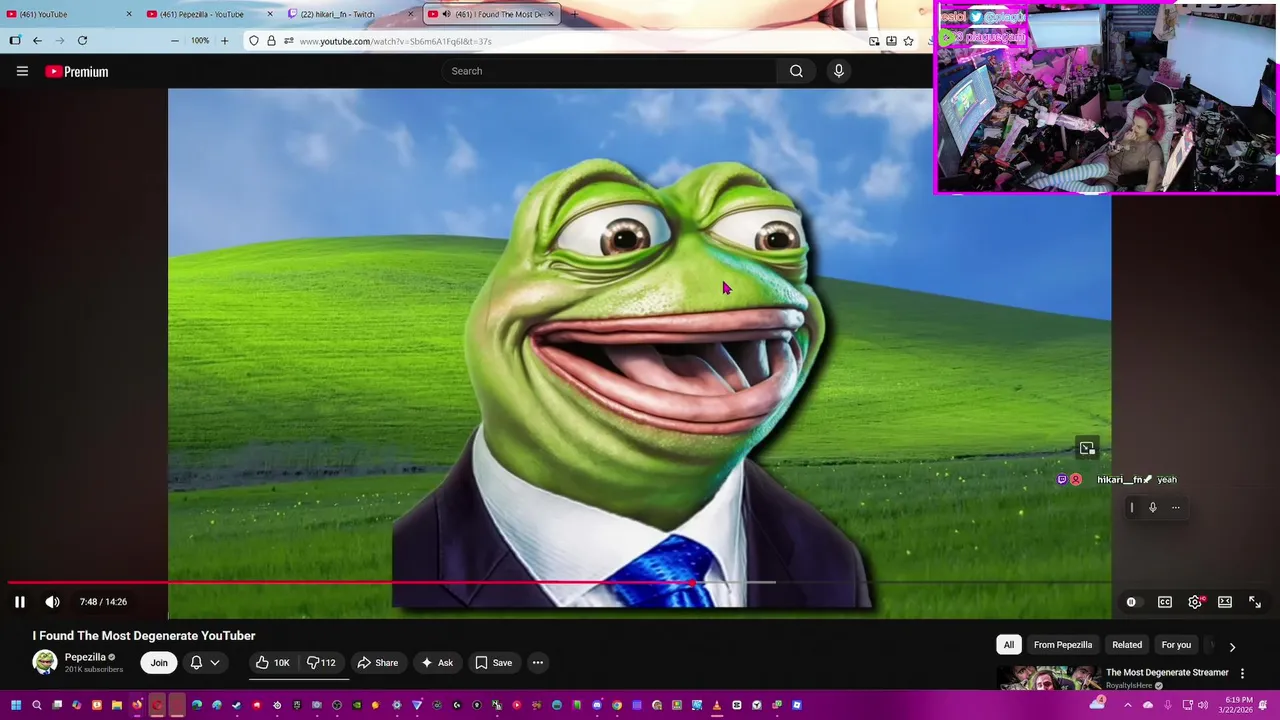This screenshot has height=720, width=1280.
Task: Bookmark this page star icon
Action: click(908, 41)
